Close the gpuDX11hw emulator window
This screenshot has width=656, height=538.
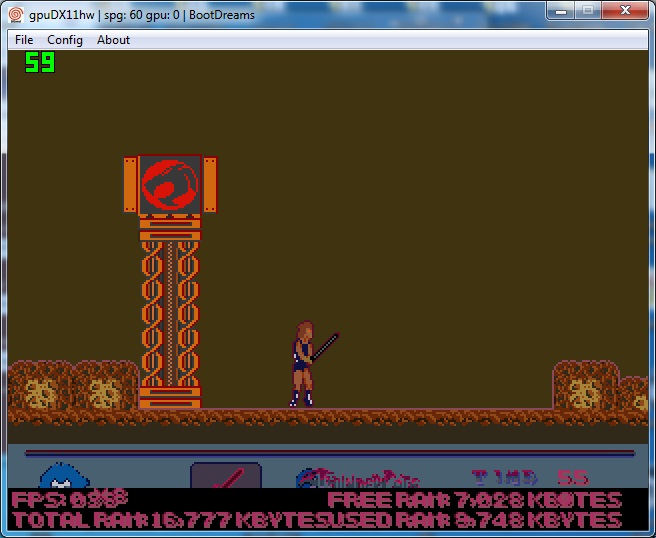click(x=625, y=10)
